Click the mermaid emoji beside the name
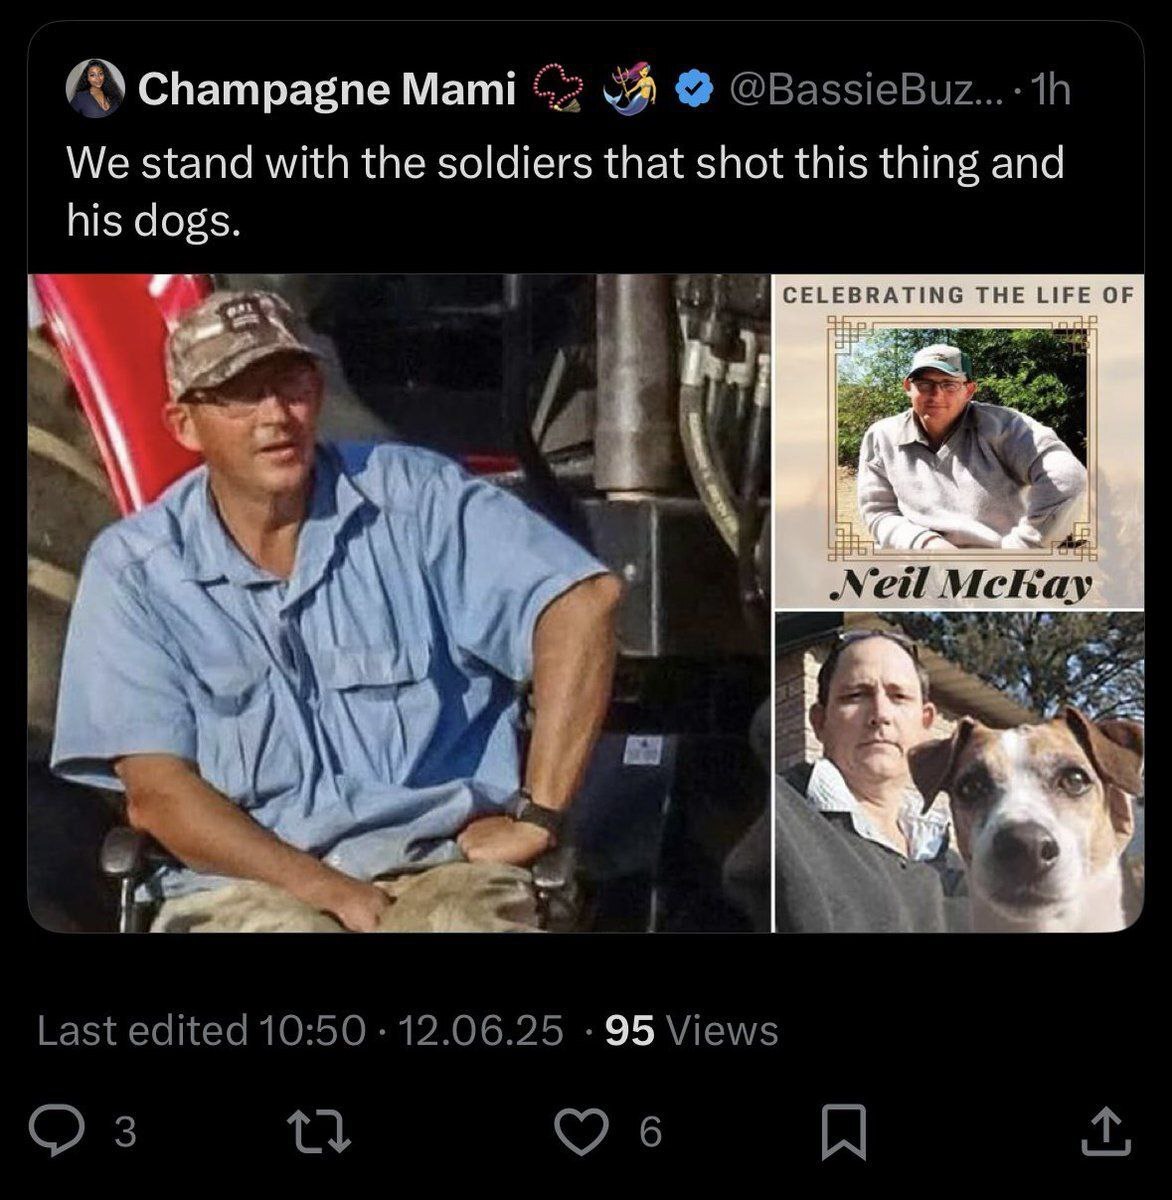 (x=632, y=89)
